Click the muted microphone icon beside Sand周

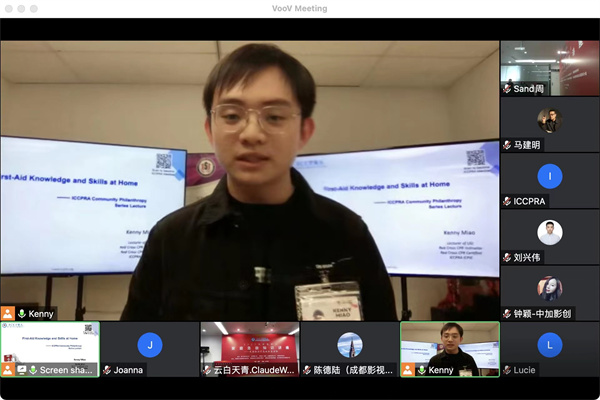(507, 89)
